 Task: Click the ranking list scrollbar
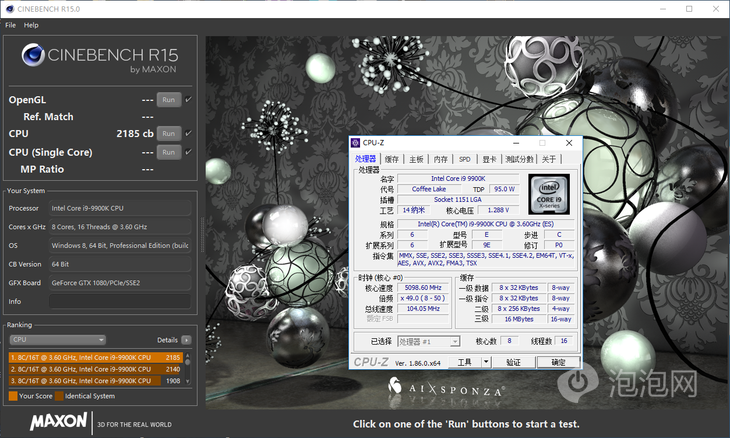coord(188,369)
